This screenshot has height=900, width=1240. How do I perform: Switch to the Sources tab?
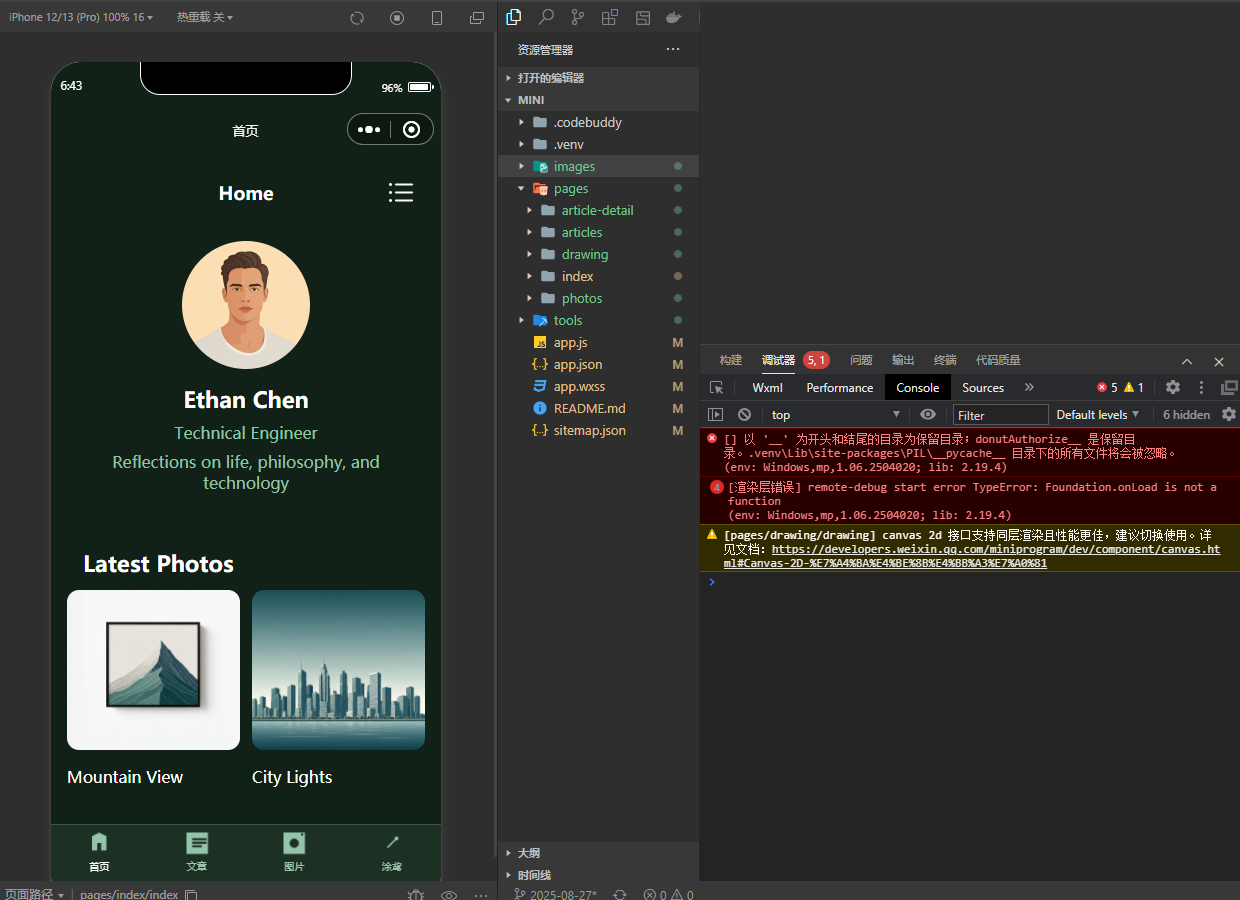(x=983, y=387)
